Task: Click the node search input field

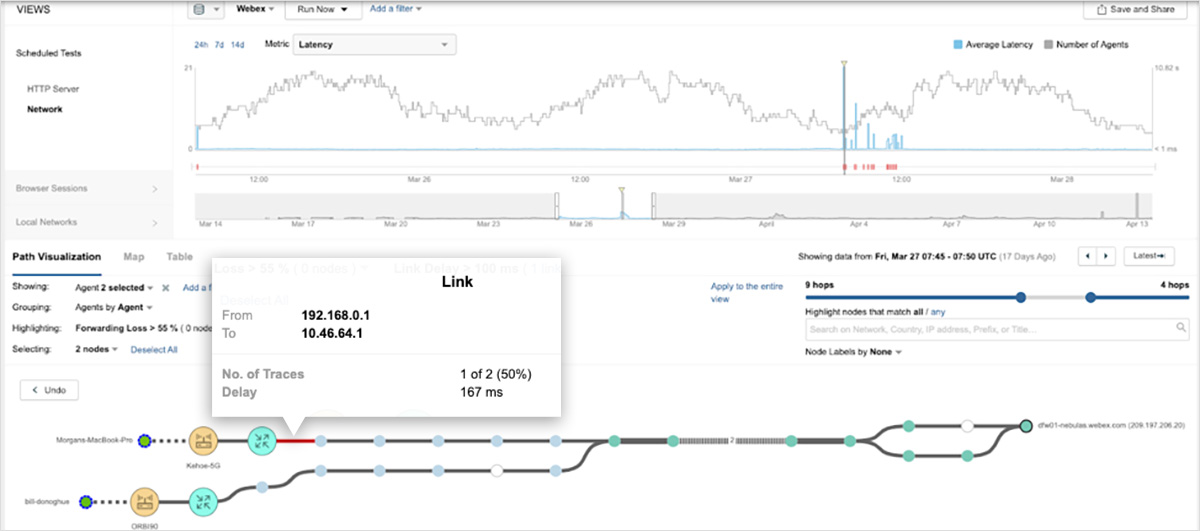Action: [990, 327]
